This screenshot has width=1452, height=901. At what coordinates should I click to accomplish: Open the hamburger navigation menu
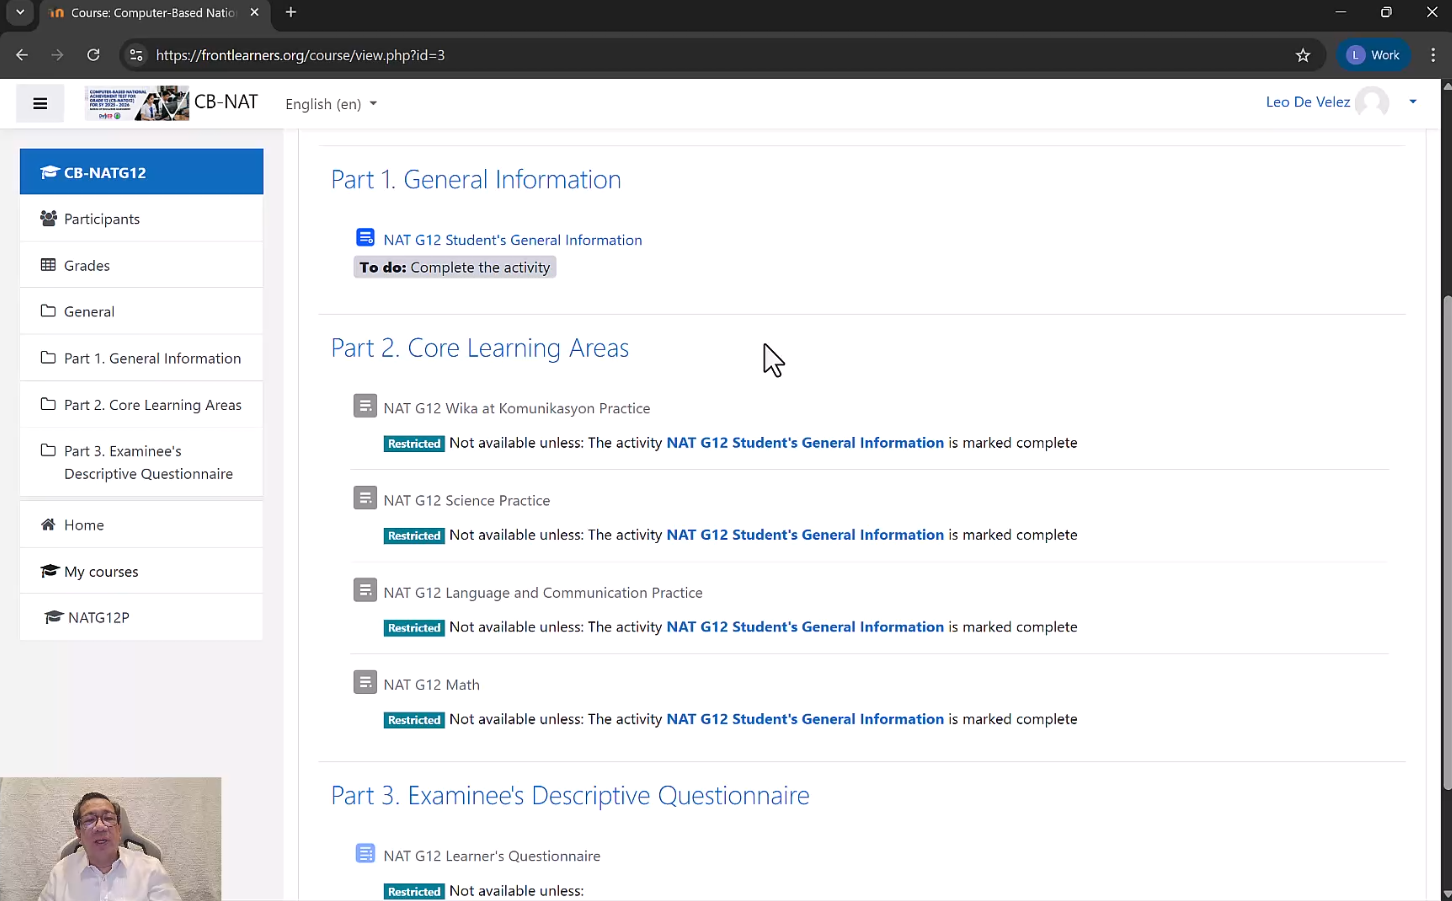coord(40,103)
